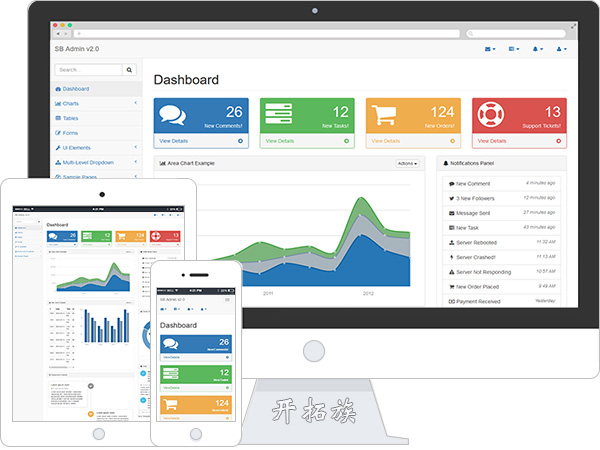Toggle the hamburger menu on phone header
Viewport: 600px width, 450px height.
227,300
